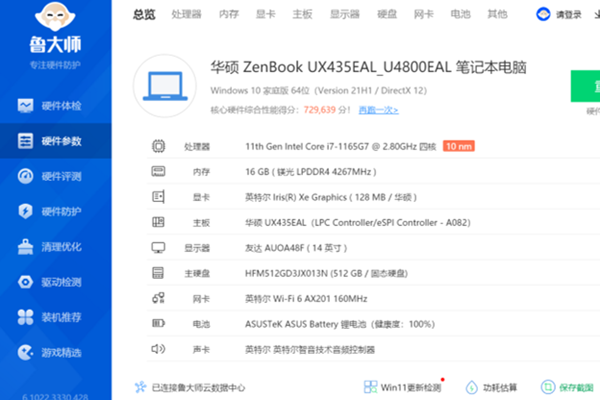Click the 再跑一次 link
600x400 pixels.
tap(378, 110)
